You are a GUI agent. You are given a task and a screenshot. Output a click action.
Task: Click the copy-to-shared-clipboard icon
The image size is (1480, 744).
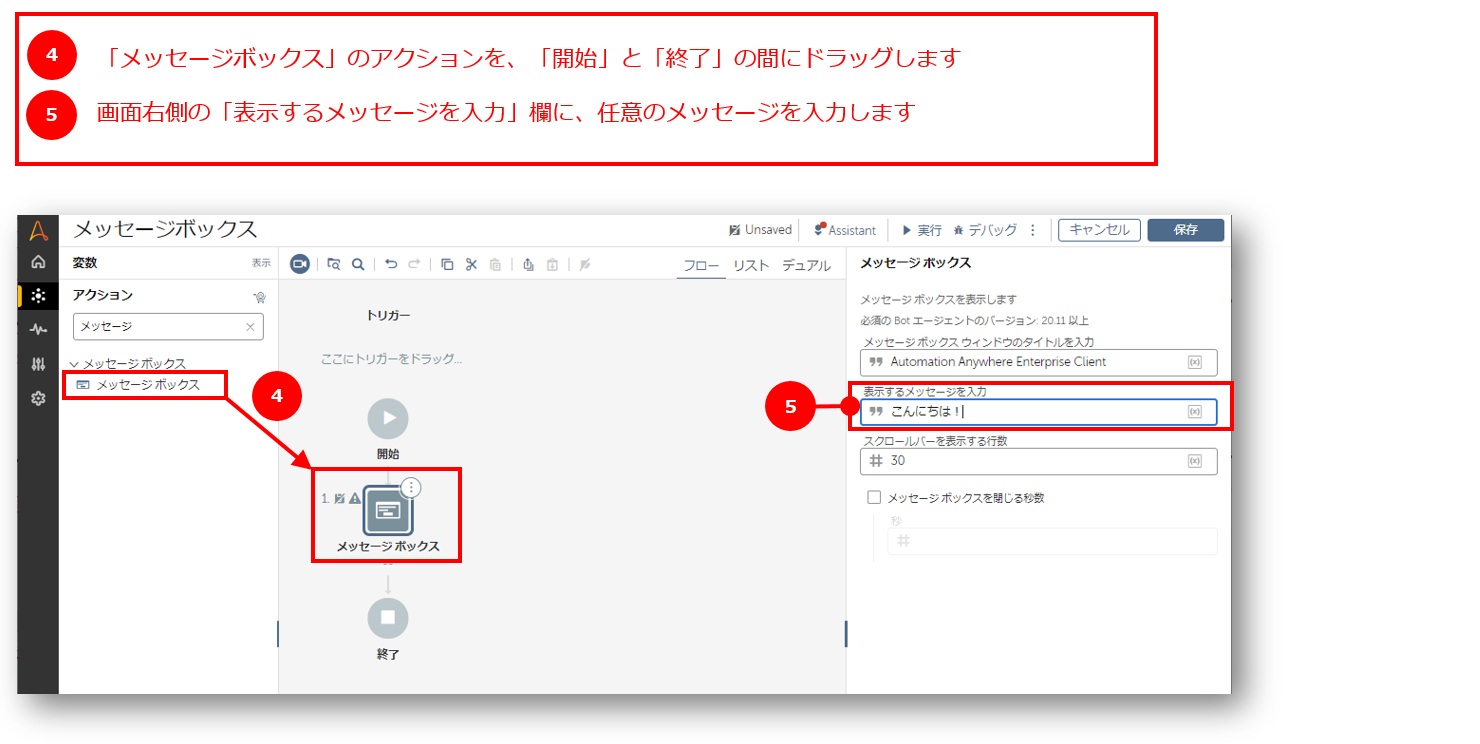pos(528,264)
